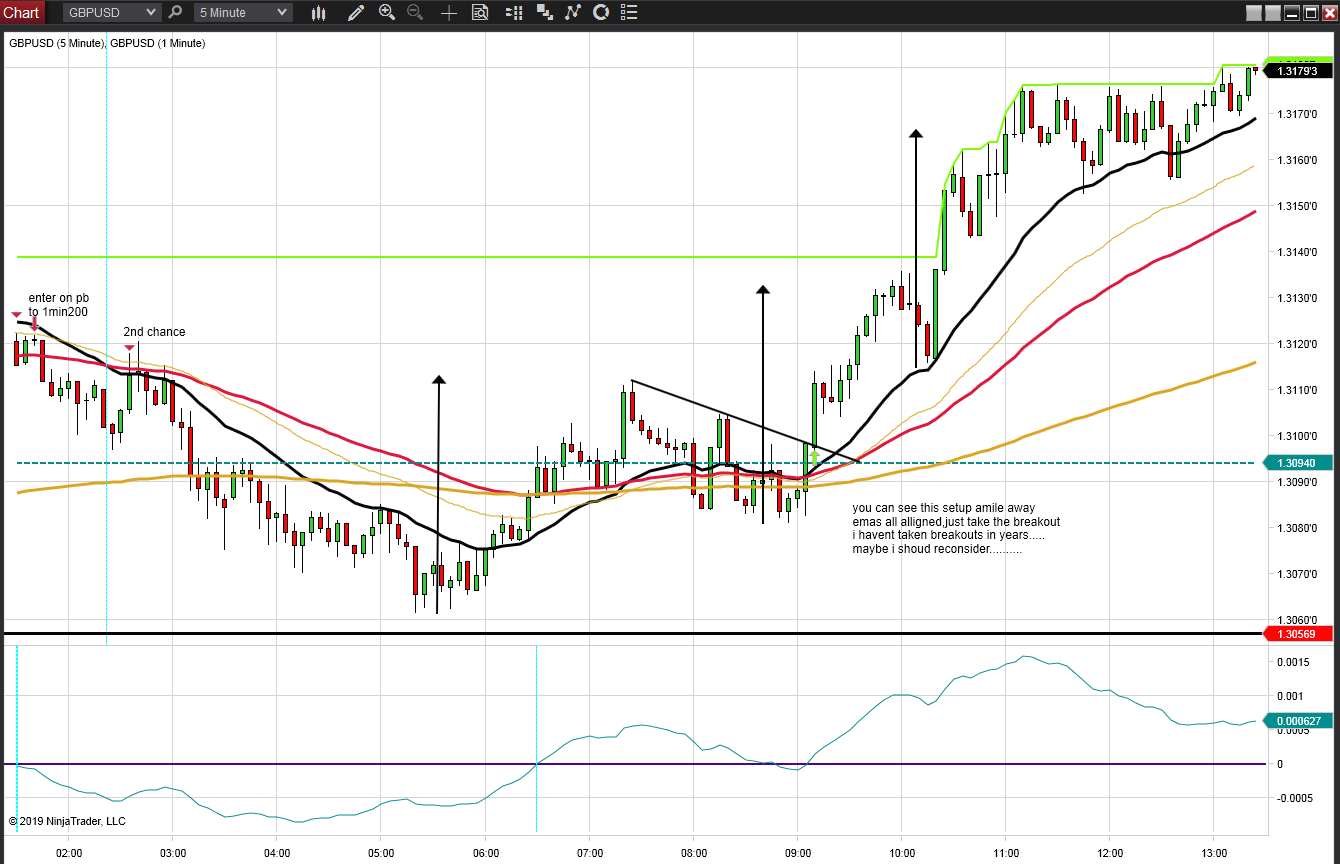
Task: Click the first gray link button
Action: click(1254, 13)
